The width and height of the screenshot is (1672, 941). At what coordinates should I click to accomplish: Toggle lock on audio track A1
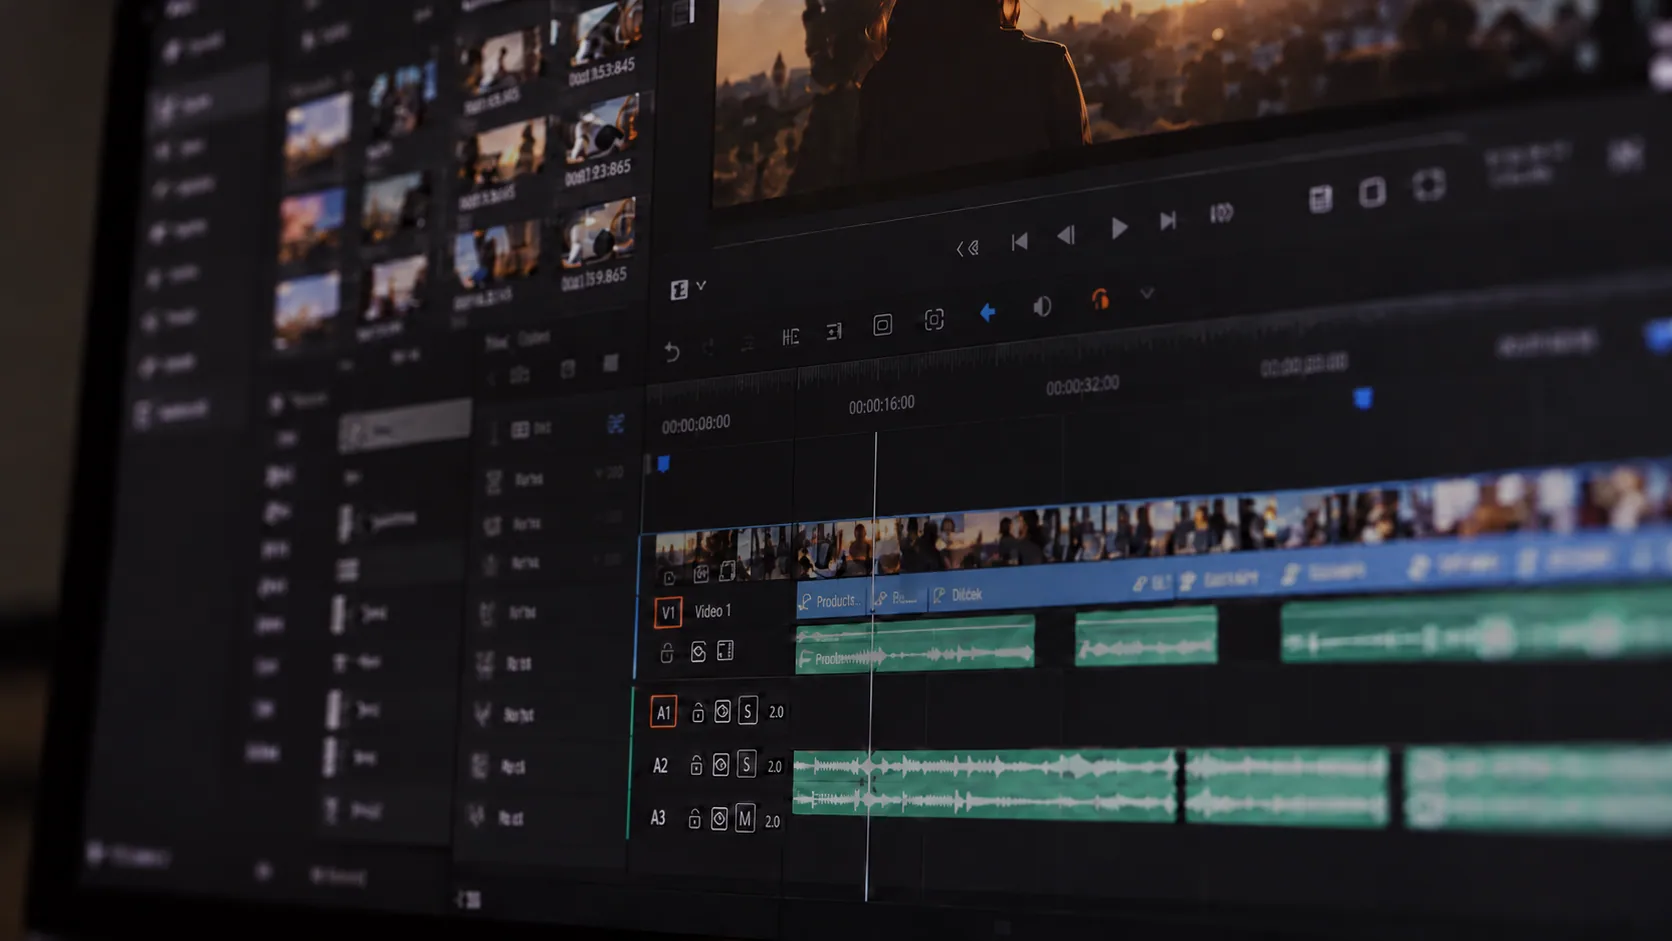(x=698, y=712)
